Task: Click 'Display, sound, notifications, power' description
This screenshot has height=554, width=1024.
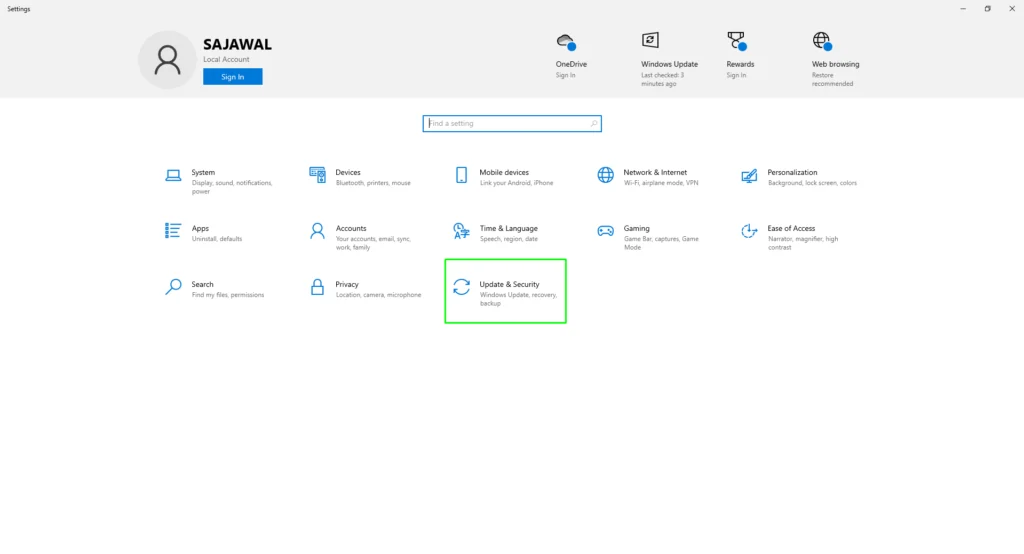Action: pos(232,187)
